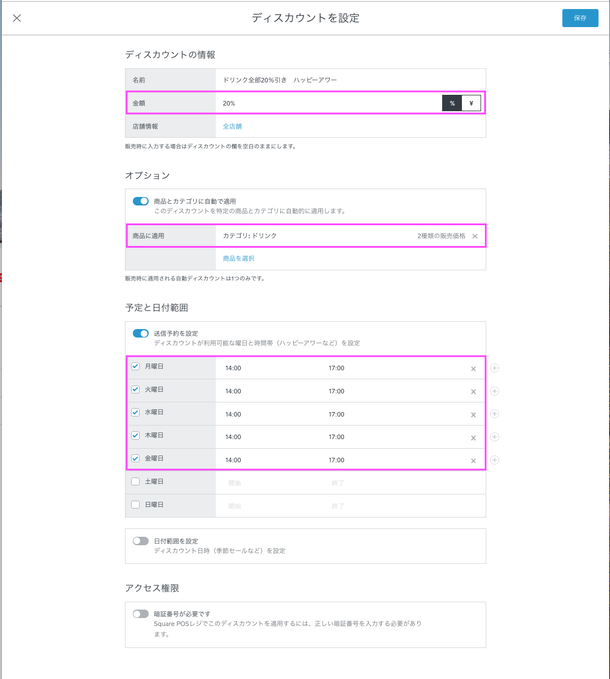The height and width of the screenshot is (679, 610).
Task: Check the 日曜日 checkbox
Action: [x=136, y=504]
